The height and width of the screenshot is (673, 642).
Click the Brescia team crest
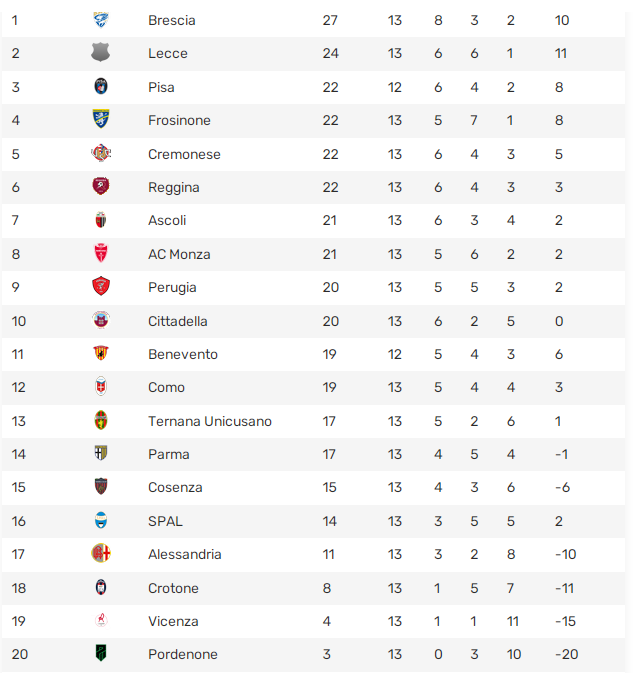point(101,20)
